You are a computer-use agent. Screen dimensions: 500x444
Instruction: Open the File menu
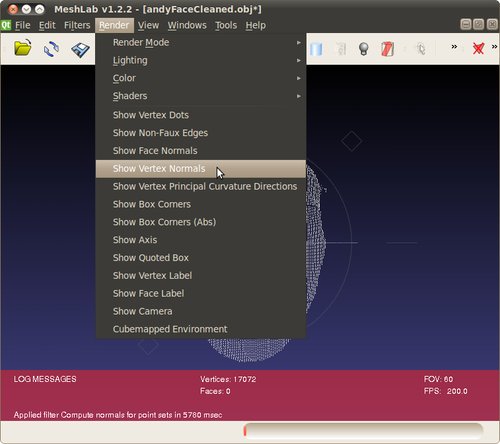[x=23, y=25]
